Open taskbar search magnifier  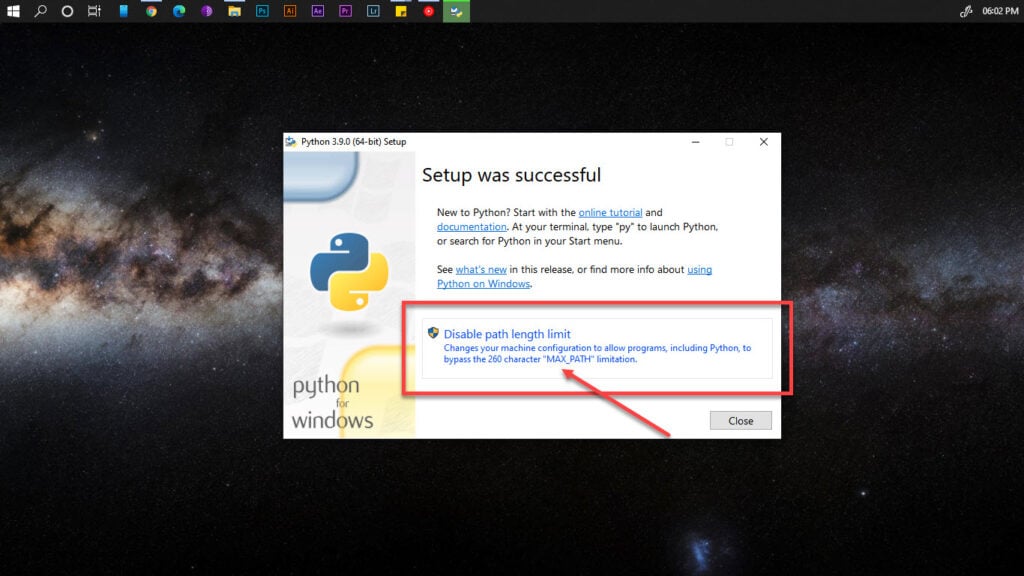40,11
